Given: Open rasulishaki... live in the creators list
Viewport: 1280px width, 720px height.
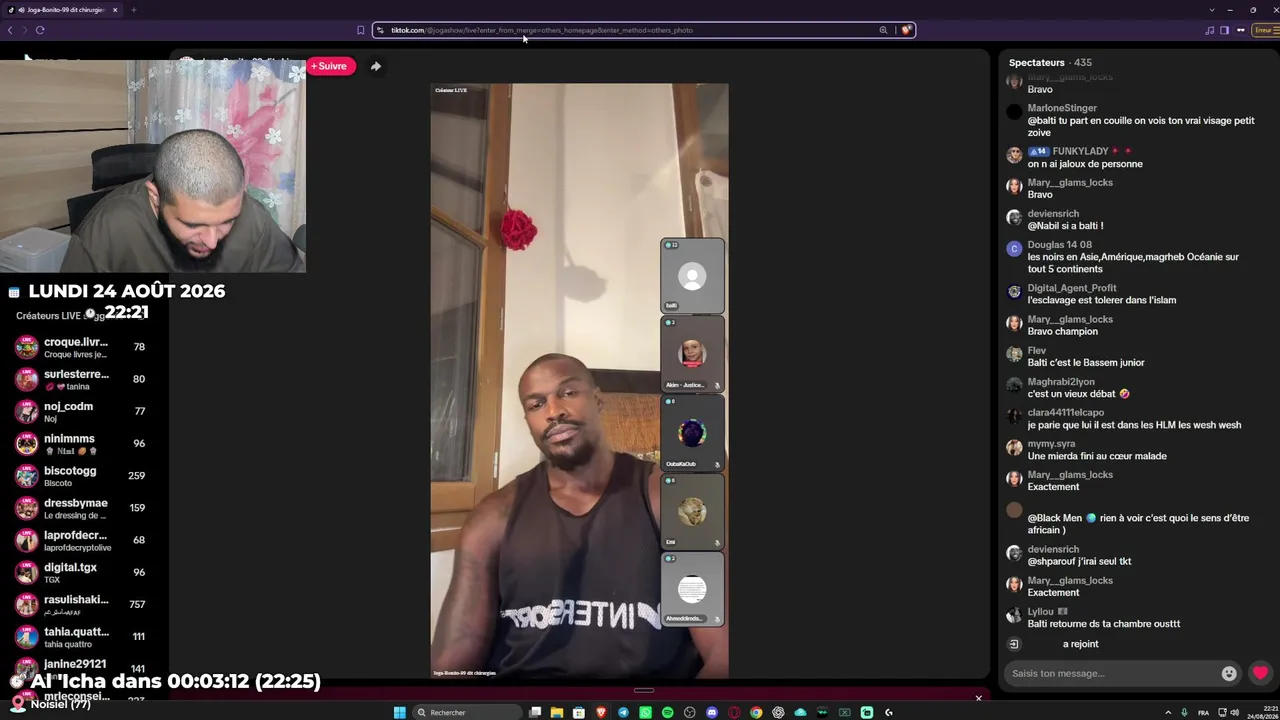Looking at the screenshot, I should click(82, 604).
